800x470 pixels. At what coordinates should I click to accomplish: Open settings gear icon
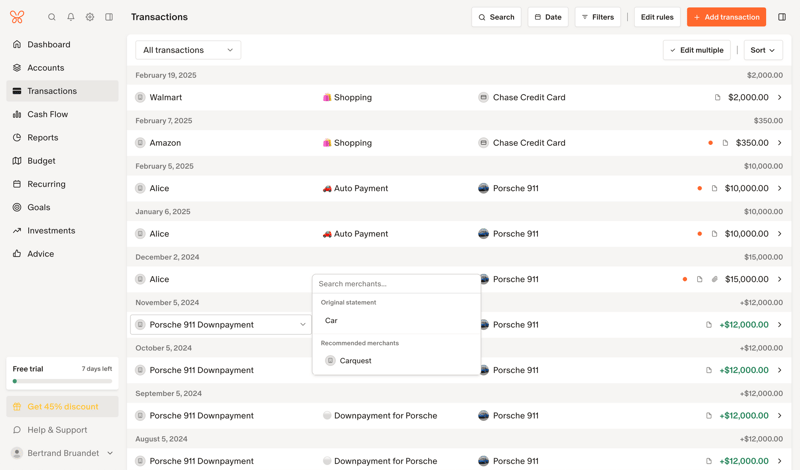[90, 17]
